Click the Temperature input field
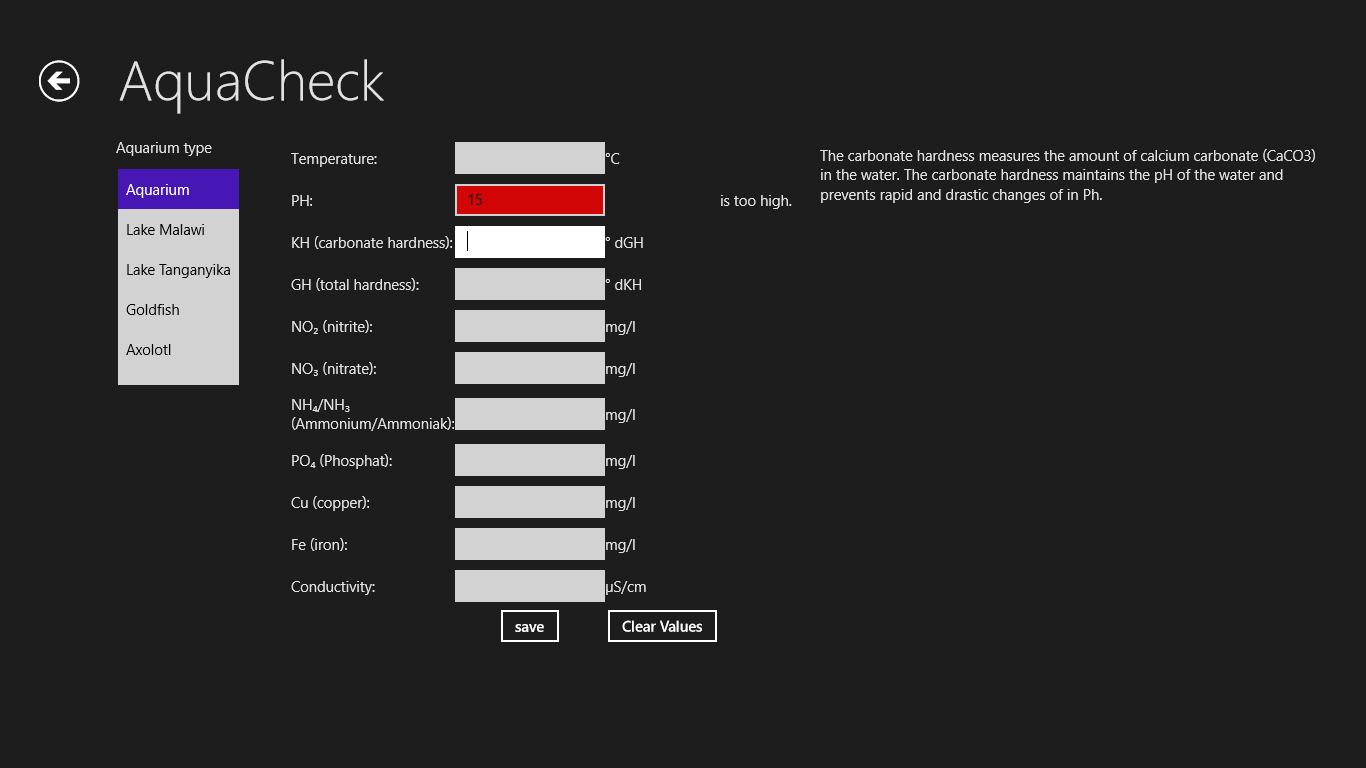The image size is (1366, 768). (529, 158)
